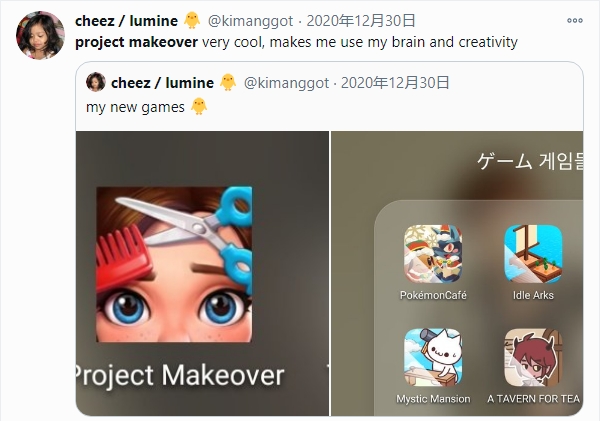This screenshot has width=600, height=421.
Task: Open the quoted tweet text 'my new games'
Action: [x=135, y=107]
